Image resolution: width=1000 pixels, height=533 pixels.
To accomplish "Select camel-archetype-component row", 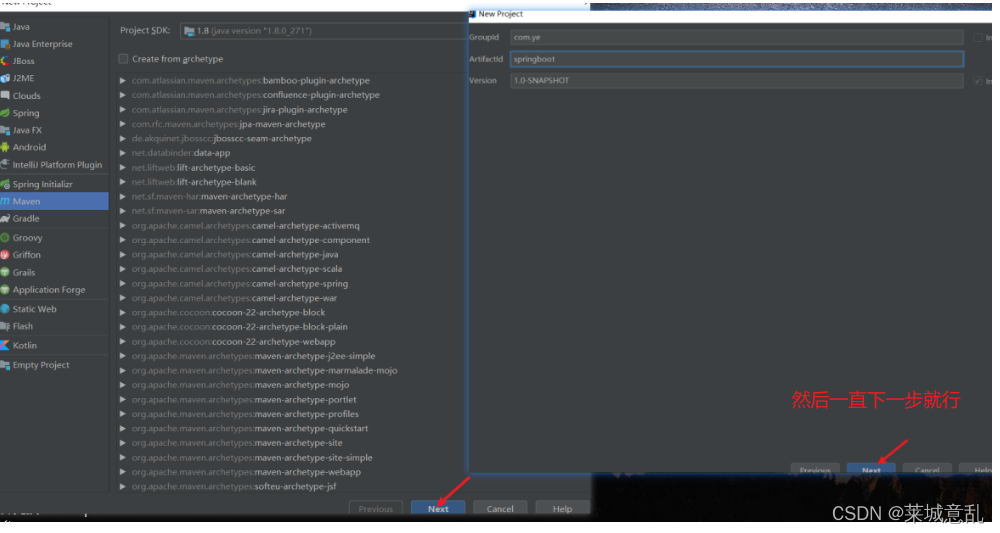I will [x=251, y=240].
